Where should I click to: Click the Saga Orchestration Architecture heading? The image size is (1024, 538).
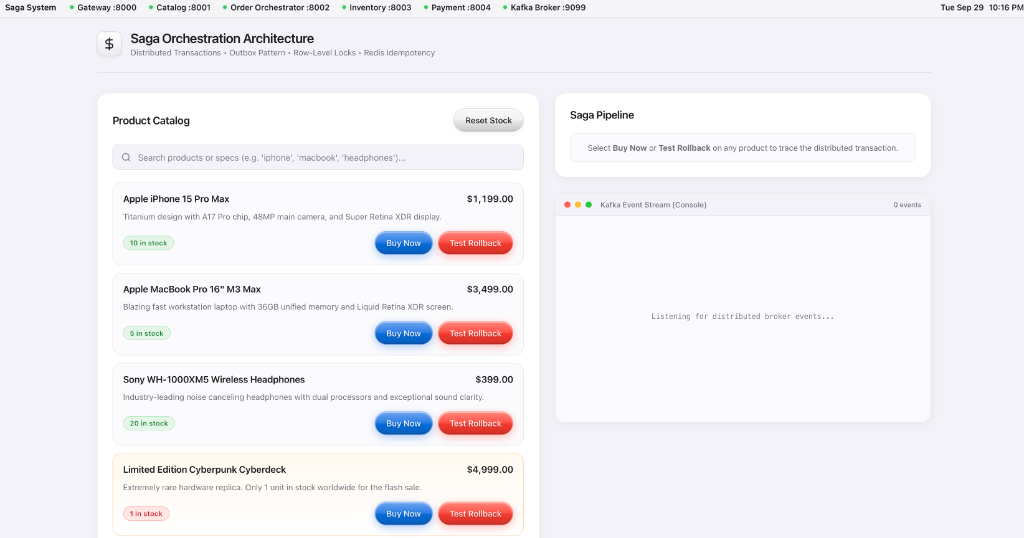coord(222,39)
